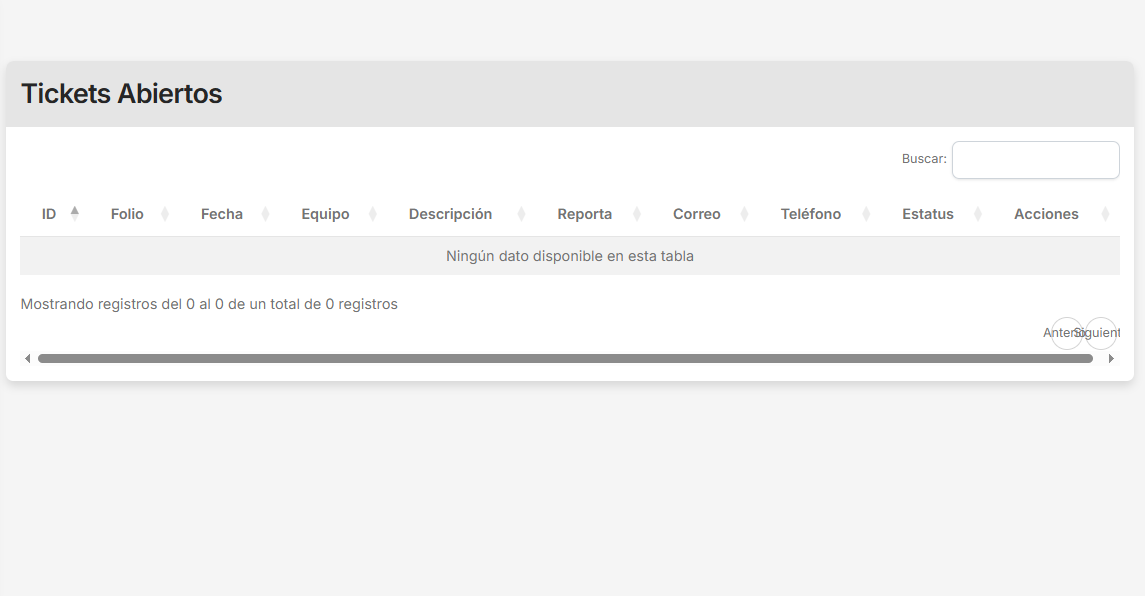
Task: Click the Acciones column sort icon
Action: click(x=1104, y=213)
